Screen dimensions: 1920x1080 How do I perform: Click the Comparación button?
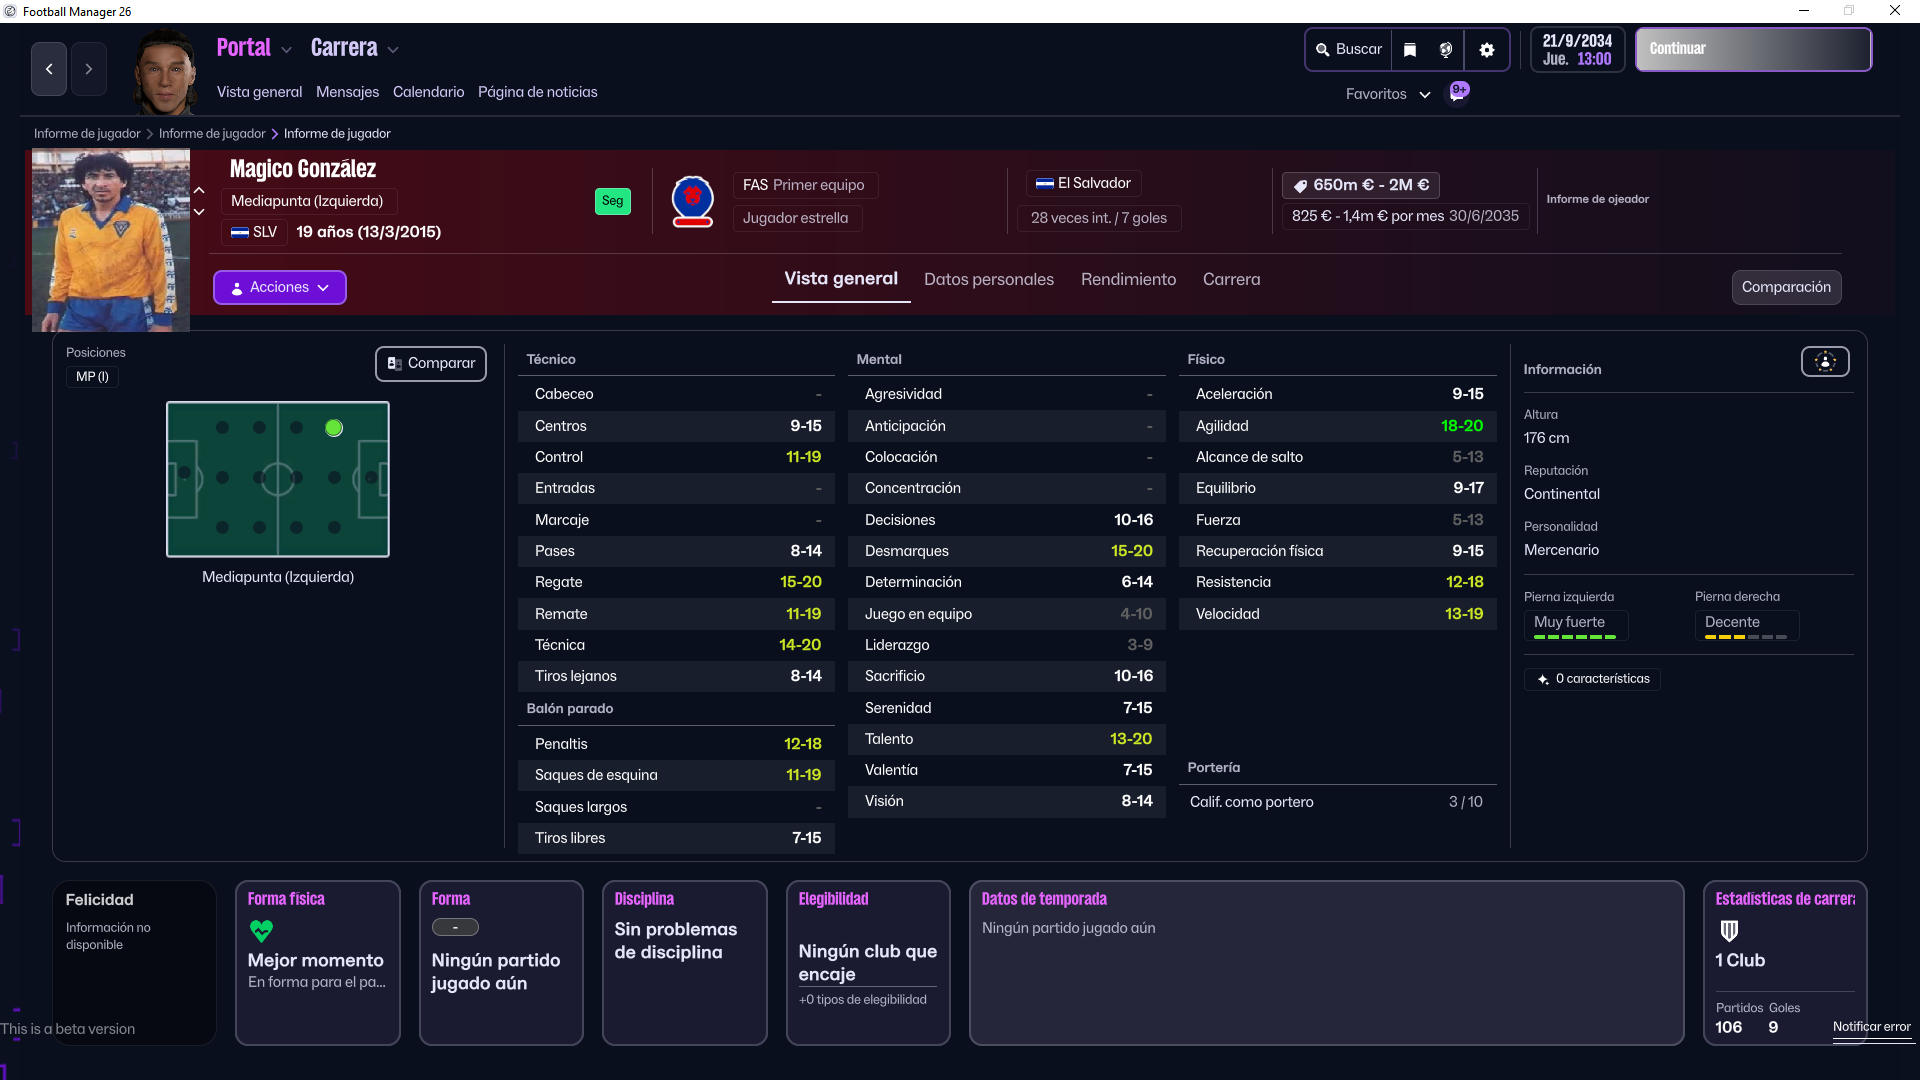click(x=1786, y=287)
